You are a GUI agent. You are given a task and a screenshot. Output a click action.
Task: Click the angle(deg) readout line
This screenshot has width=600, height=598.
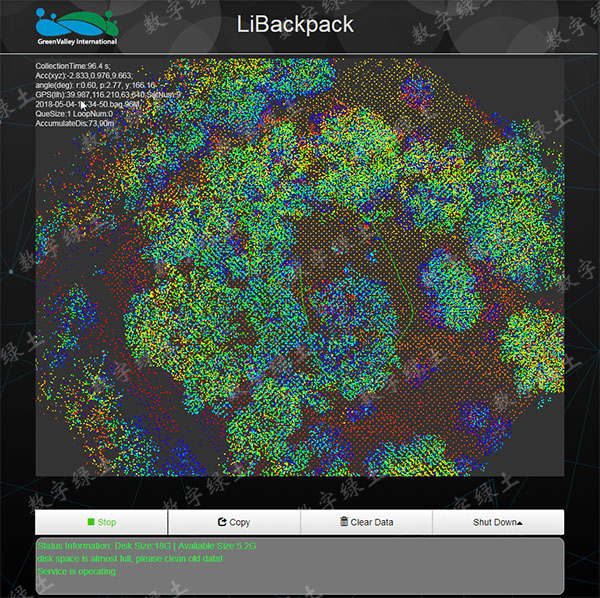pos(96,85)
